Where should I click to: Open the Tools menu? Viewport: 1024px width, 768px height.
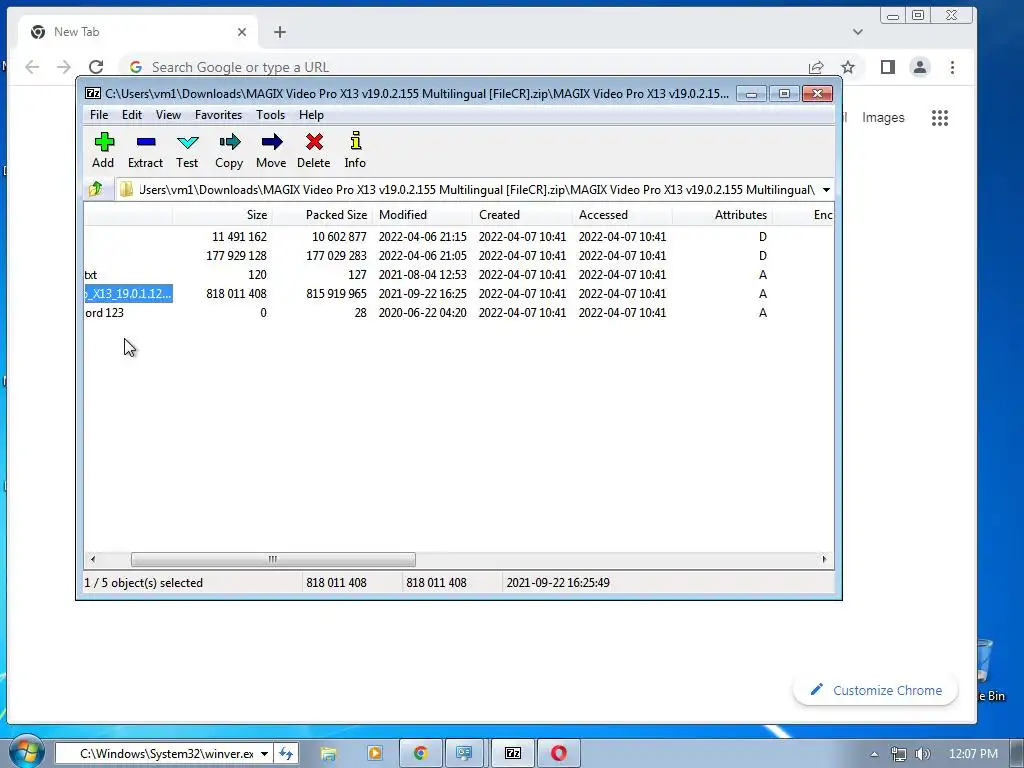pos(270,115)
